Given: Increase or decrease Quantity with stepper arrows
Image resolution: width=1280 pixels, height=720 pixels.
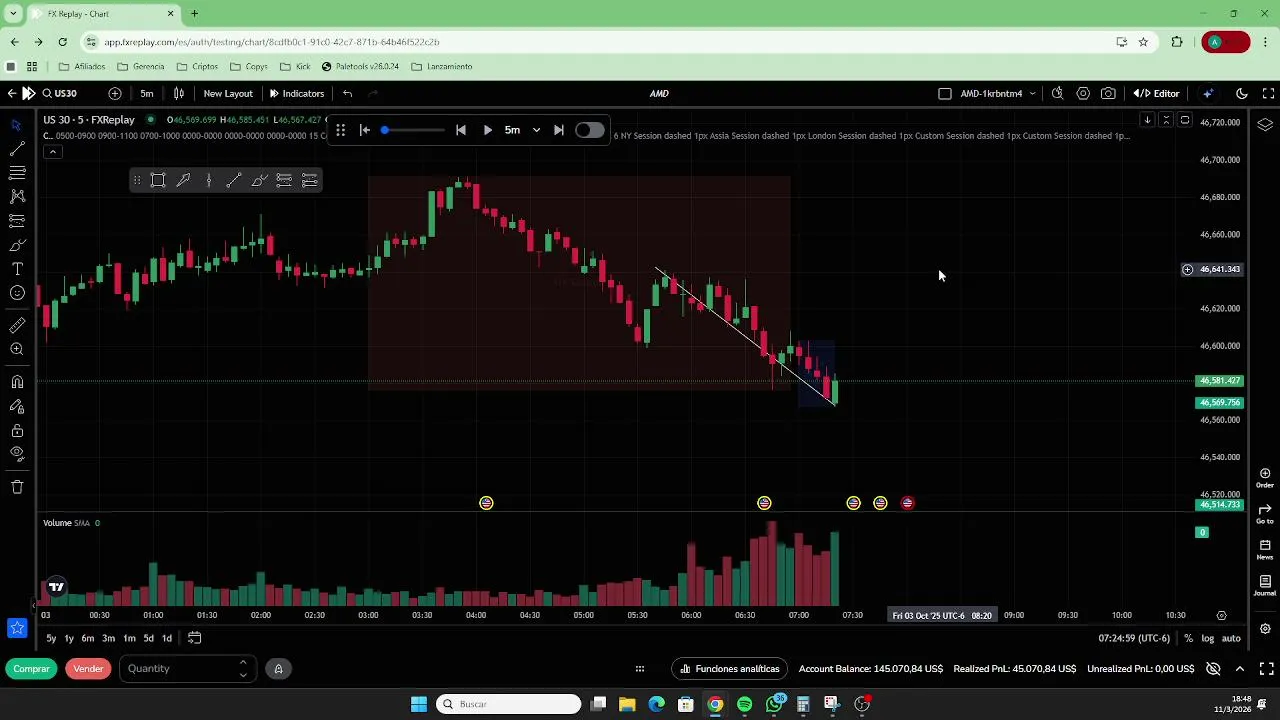Looking at the screenshot, I should point(242,668).
